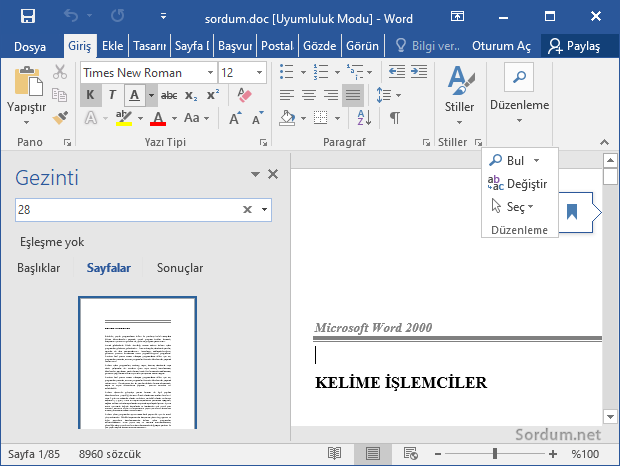
Task: Open the Customize Quick Access Toolbar arrow
Action: coord(163,16)
